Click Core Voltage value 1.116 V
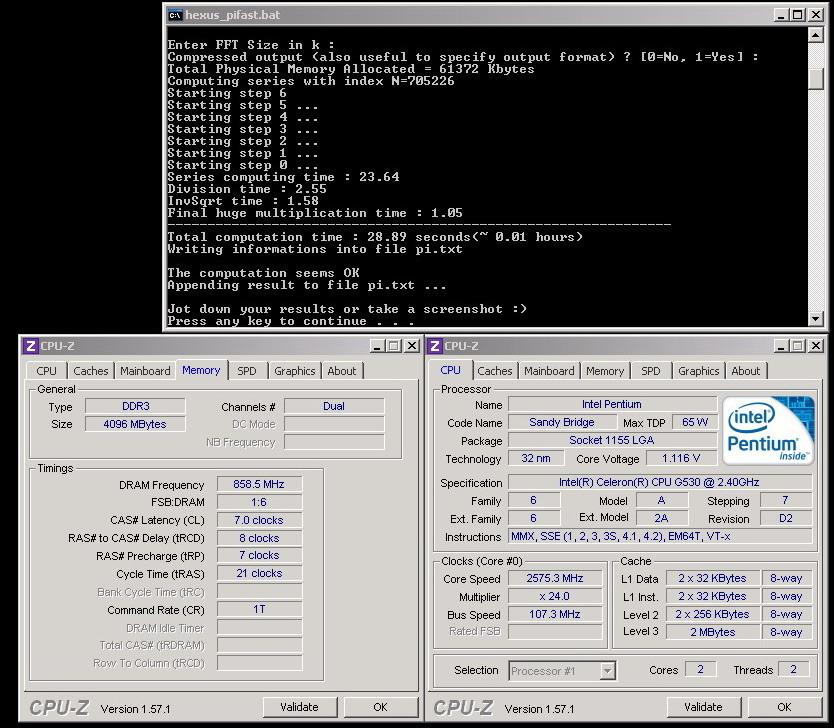Image resolution: width=834 pixels, height=728 pixels. coord(681,458)
